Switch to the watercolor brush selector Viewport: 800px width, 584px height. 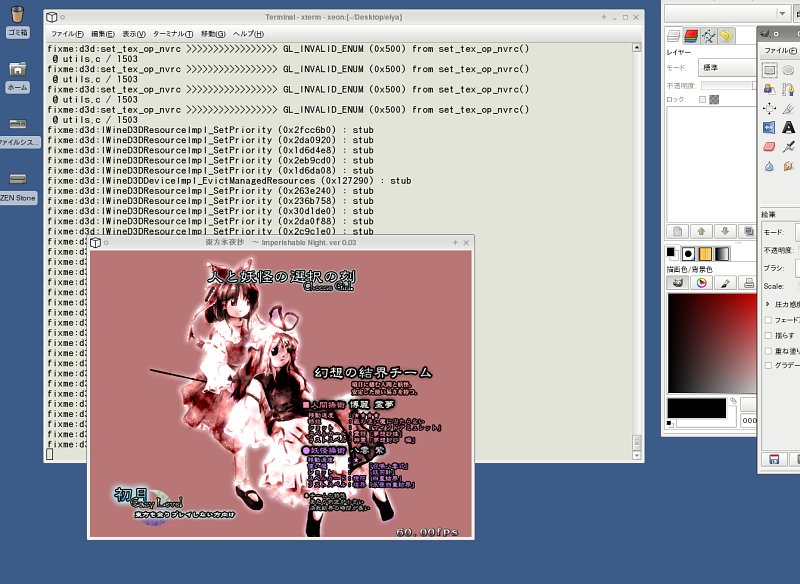726,283
